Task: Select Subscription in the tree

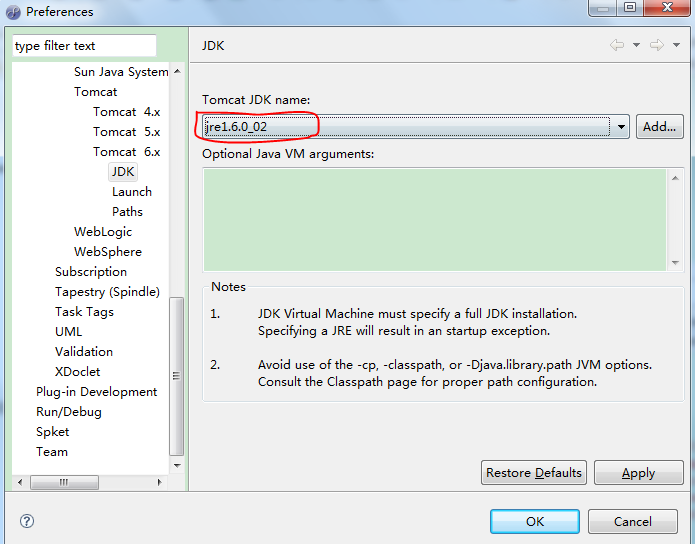Action: pyautogui.click(x=91, y=271)
